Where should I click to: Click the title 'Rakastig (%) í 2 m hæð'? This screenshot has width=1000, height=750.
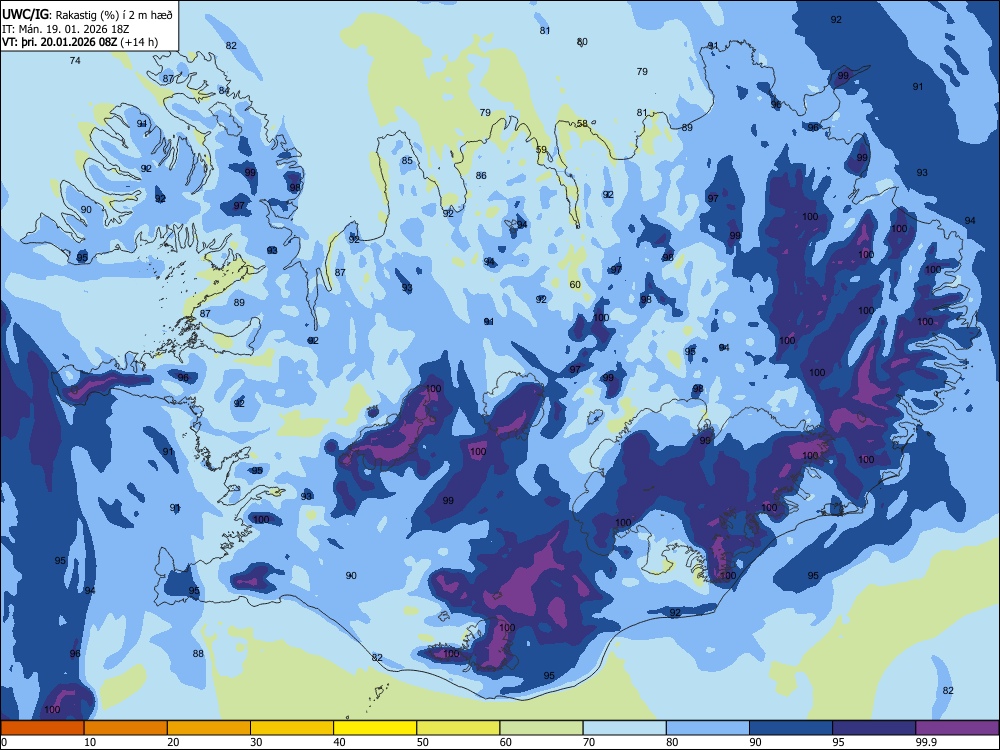click(x=114, y=15)
